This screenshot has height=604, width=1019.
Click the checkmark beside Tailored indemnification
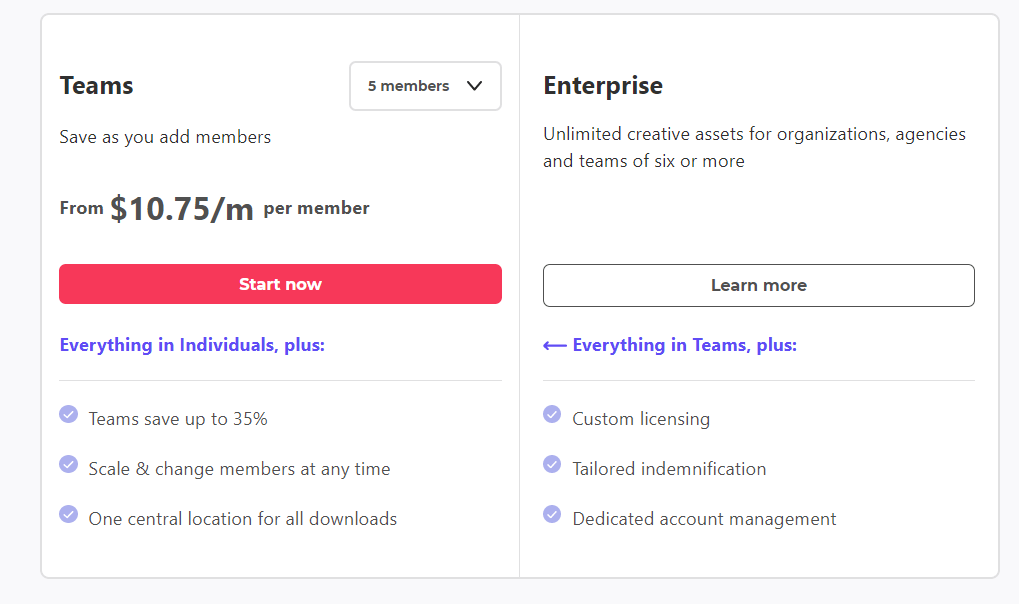(x=552, y=464)
